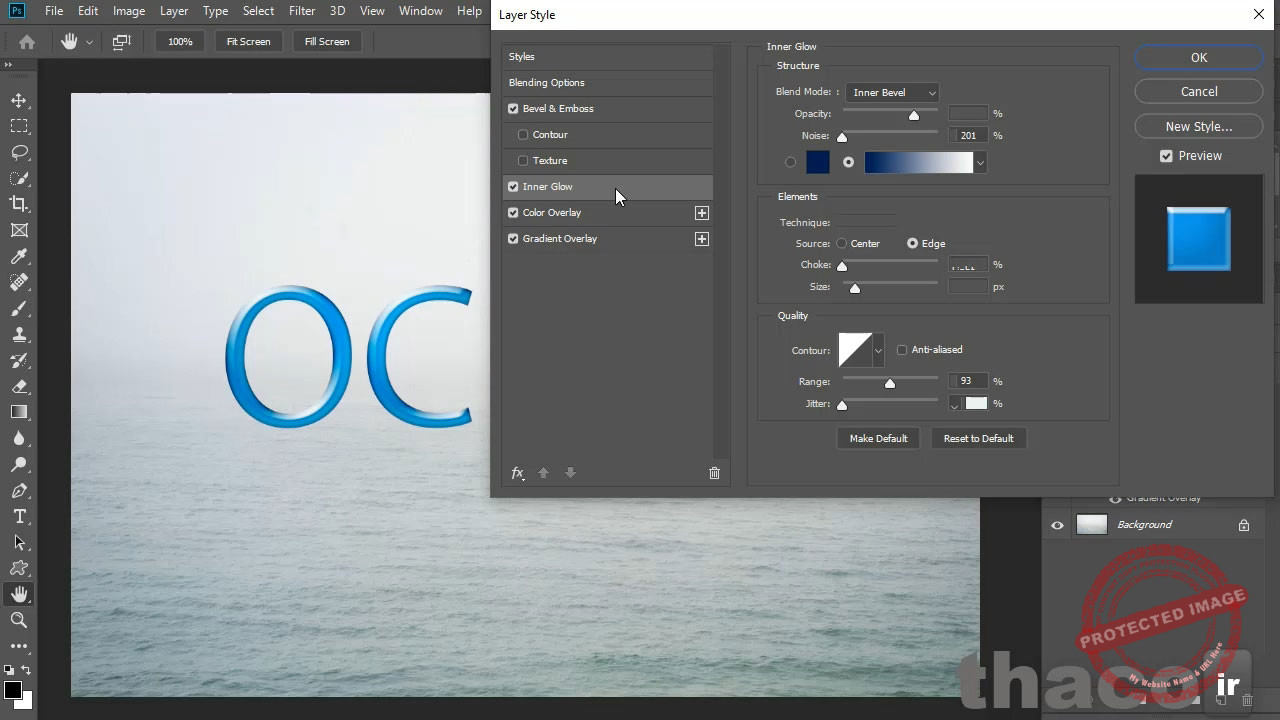The width and height of the screenshot is (1280, 720).
Task: Open the Contour picker dropdown arrow
Action: tap(878, 351)
